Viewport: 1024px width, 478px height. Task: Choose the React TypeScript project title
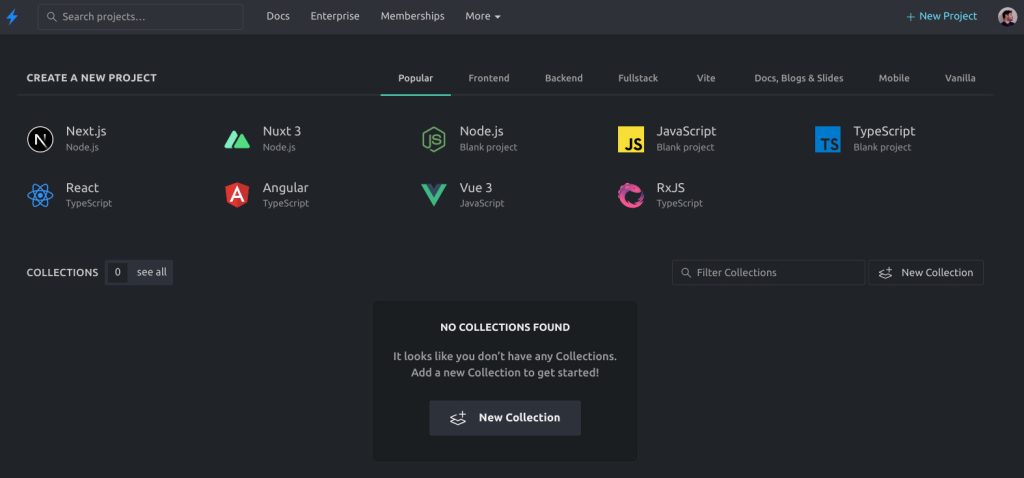pyautogui.click(x=82, y=188)
